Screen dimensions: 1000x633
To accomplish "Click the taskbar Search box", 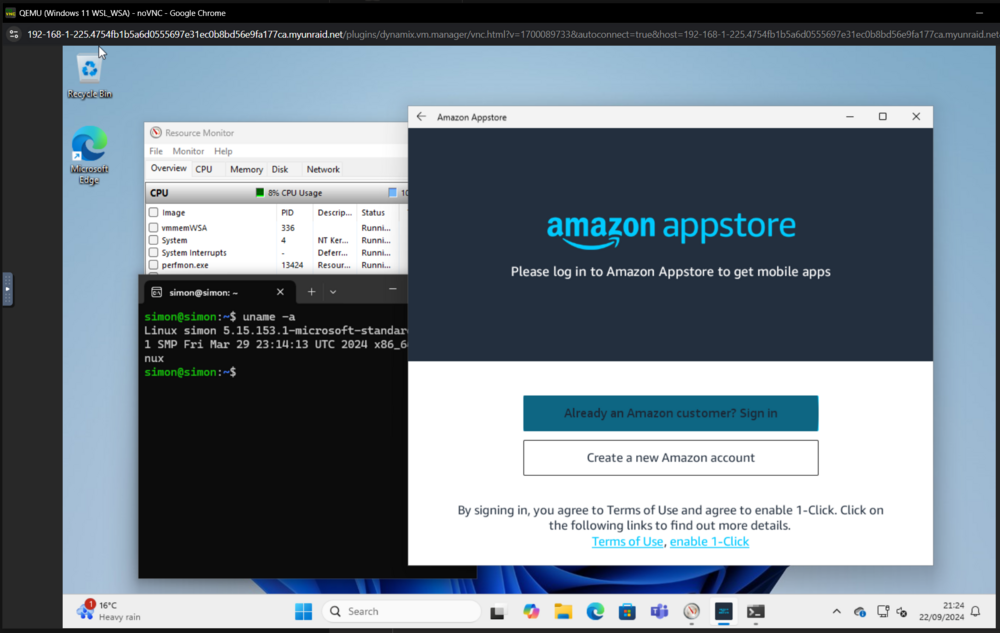I will (402, 611).
